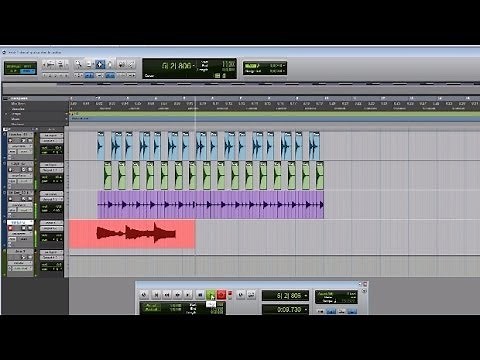Click Fast Forward in the transport window
Image resolution: width=480 pixels, height=360 pixels.
click(177, 295)
